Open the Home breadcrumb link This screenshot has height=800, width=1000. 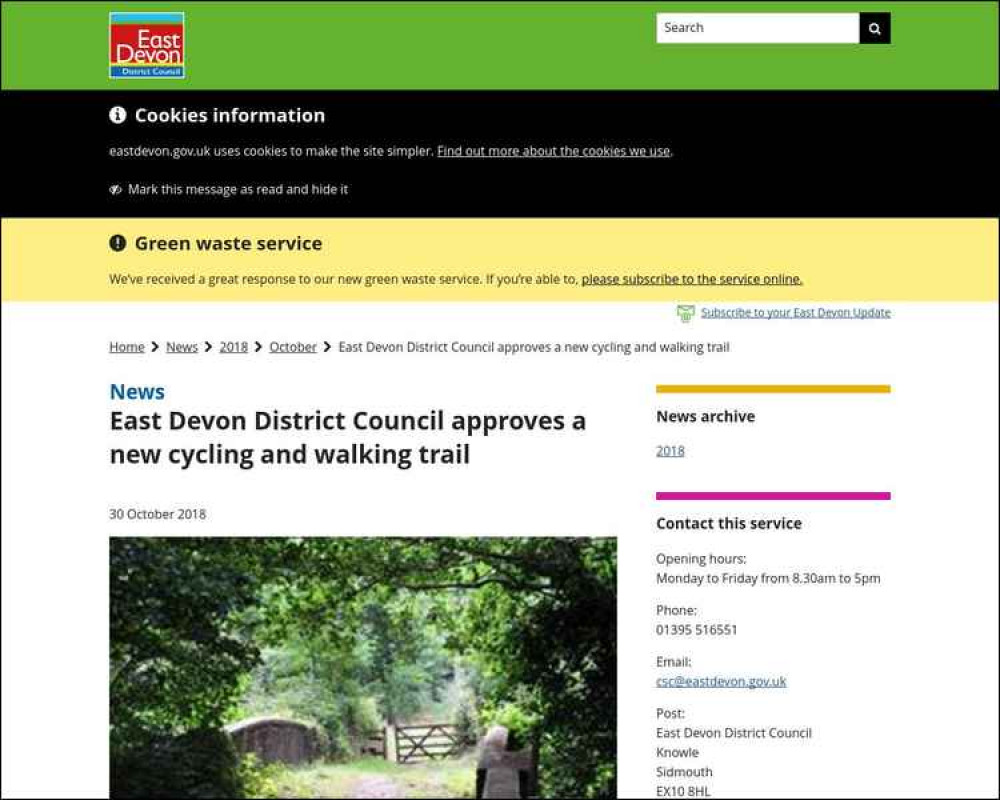pyautogui.click(x=127, y=347)
